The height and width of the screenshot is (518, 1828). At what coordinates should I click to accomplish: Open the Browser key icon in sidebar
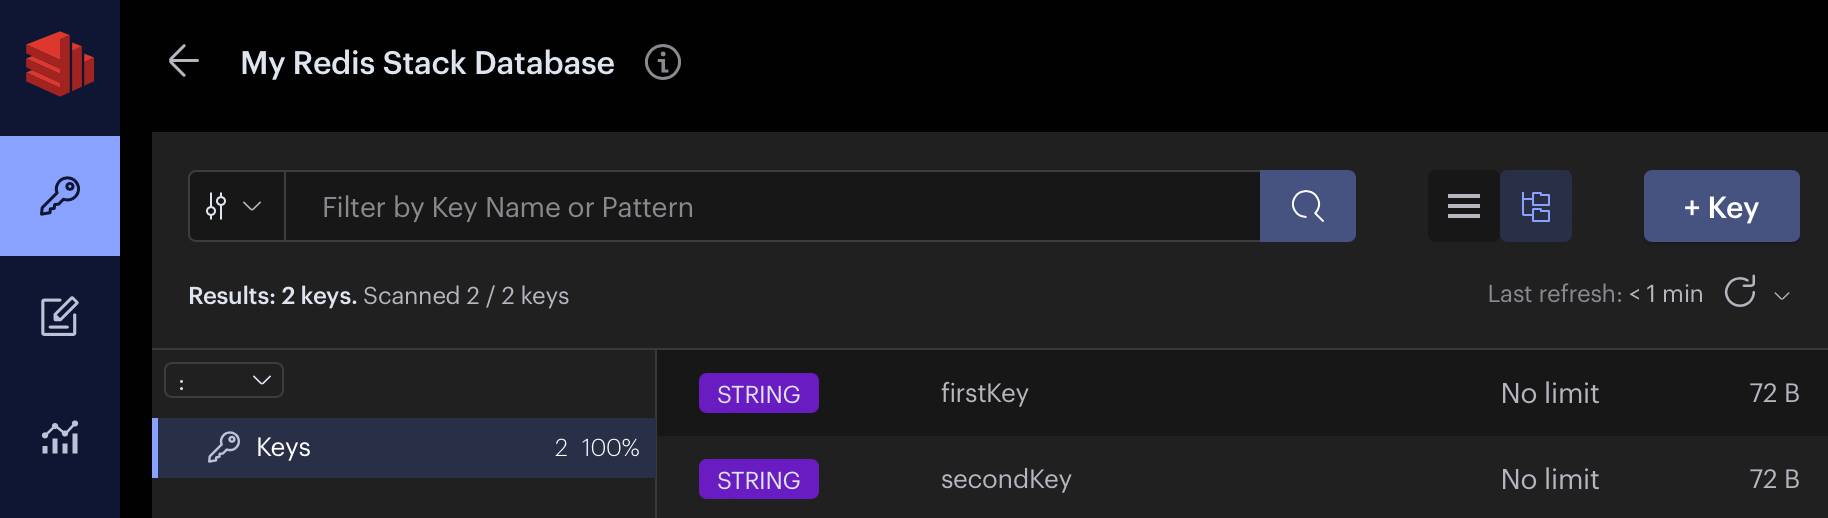[60, 196]
